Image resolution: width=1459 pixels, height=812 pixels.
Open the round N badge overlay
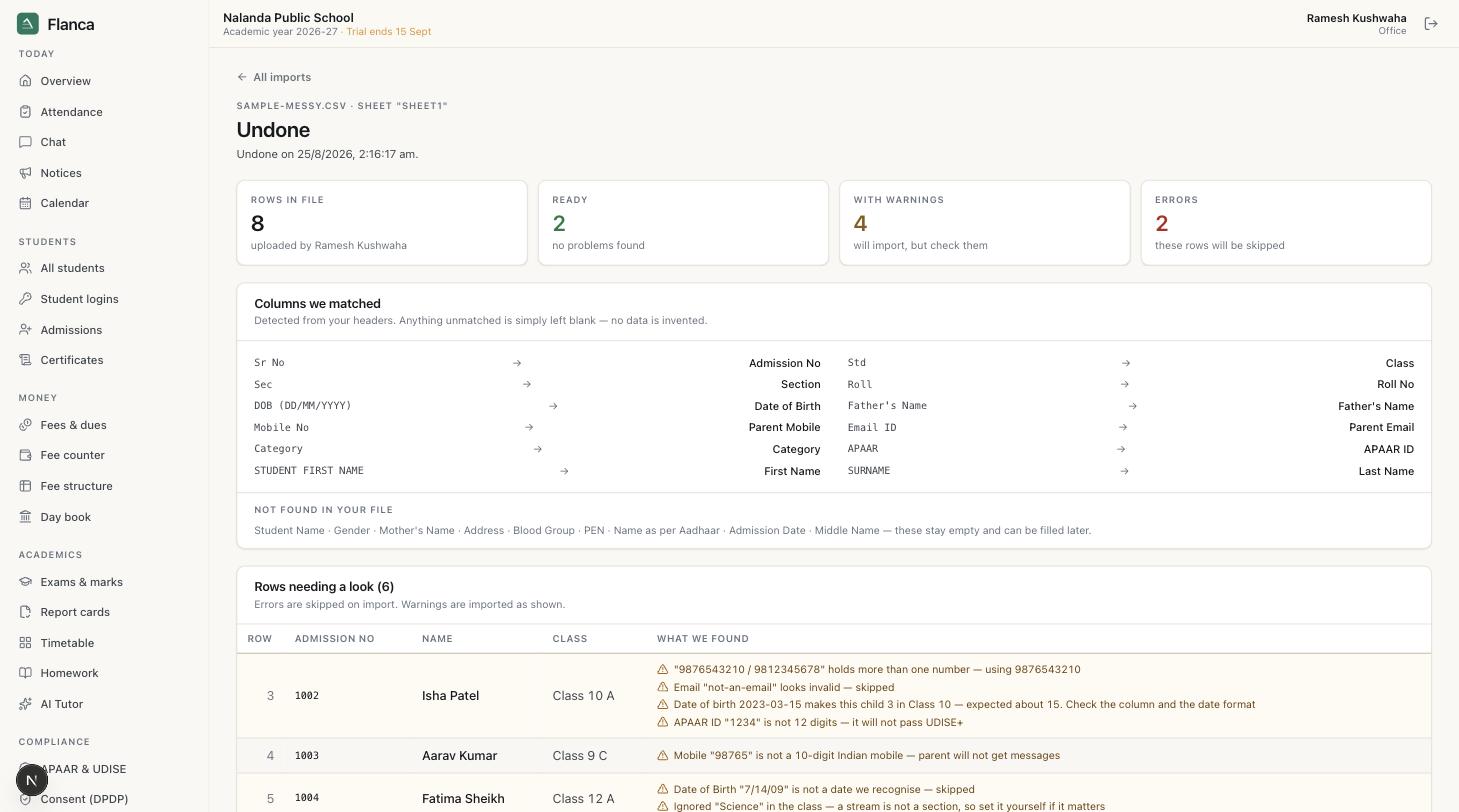(32, 780)
